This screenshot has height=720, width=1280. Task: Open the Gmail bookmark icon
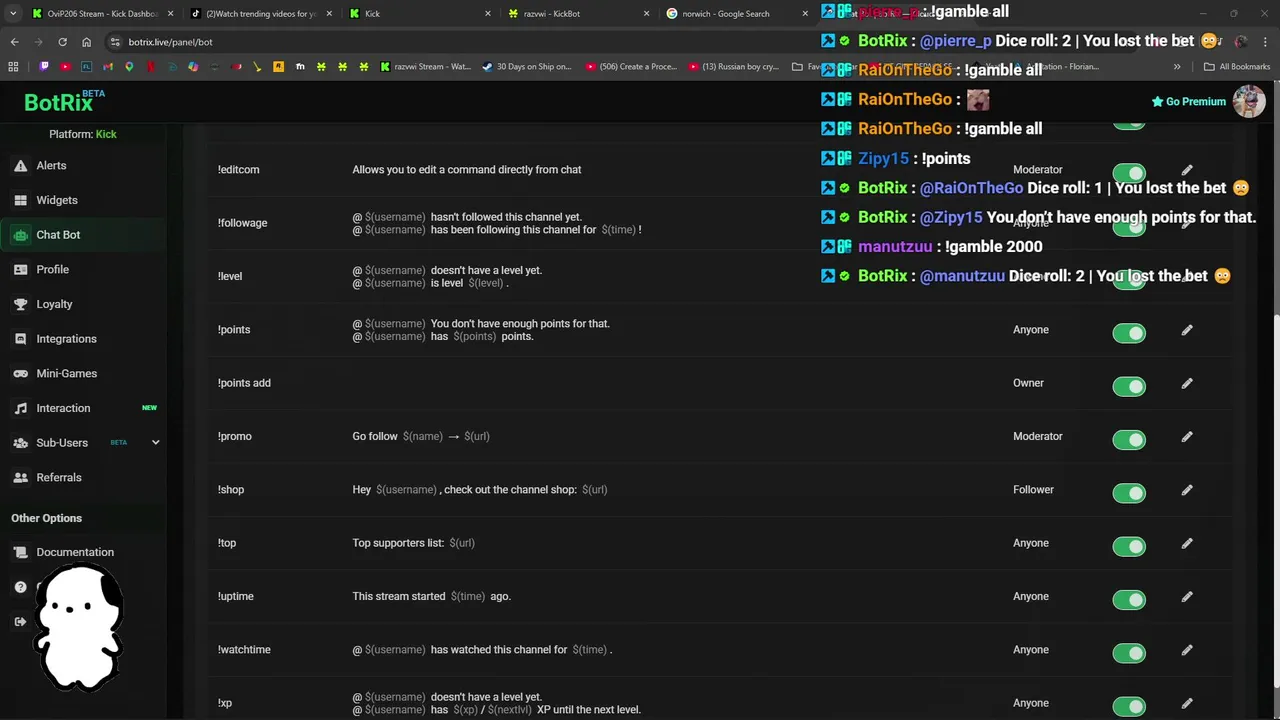(108, 67)
